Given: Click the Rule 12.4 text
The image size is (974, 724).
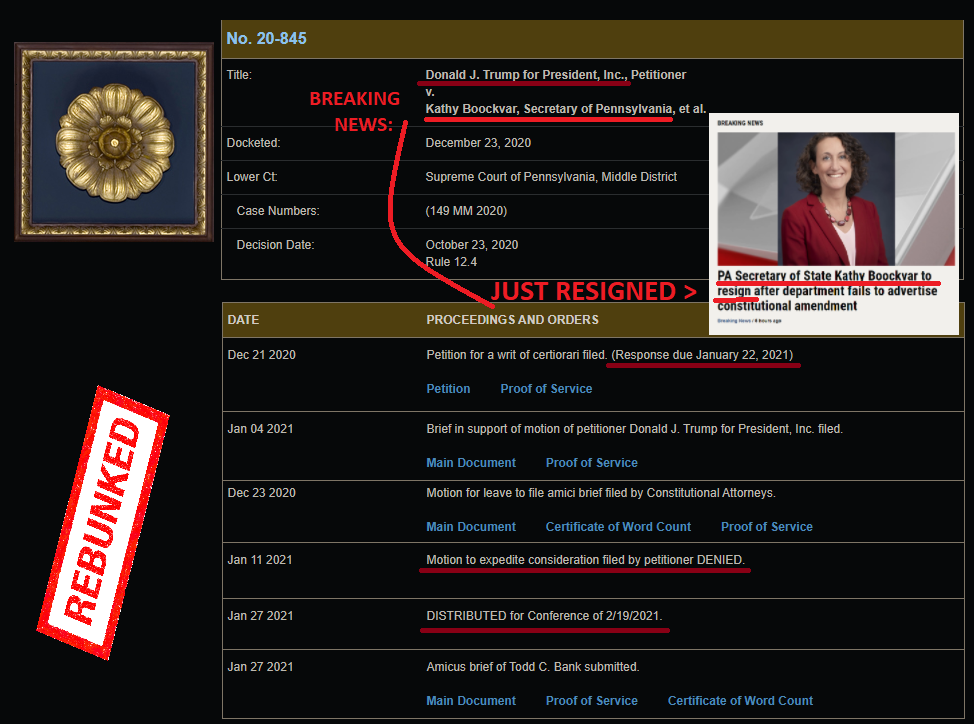Looking at the screenshot, I should tap(451, 262).
